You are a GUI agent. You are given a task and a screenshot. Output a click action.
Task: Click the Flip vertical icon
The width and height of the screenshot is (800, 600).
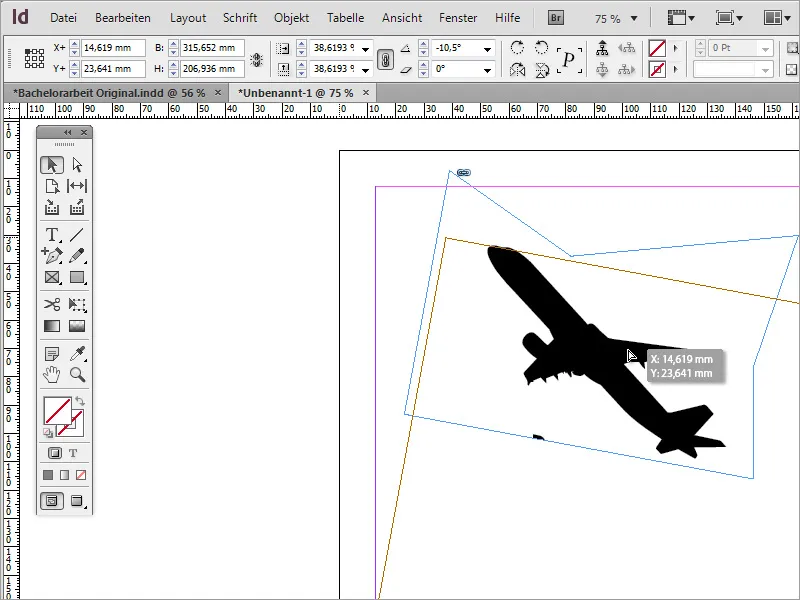(541, 69)
